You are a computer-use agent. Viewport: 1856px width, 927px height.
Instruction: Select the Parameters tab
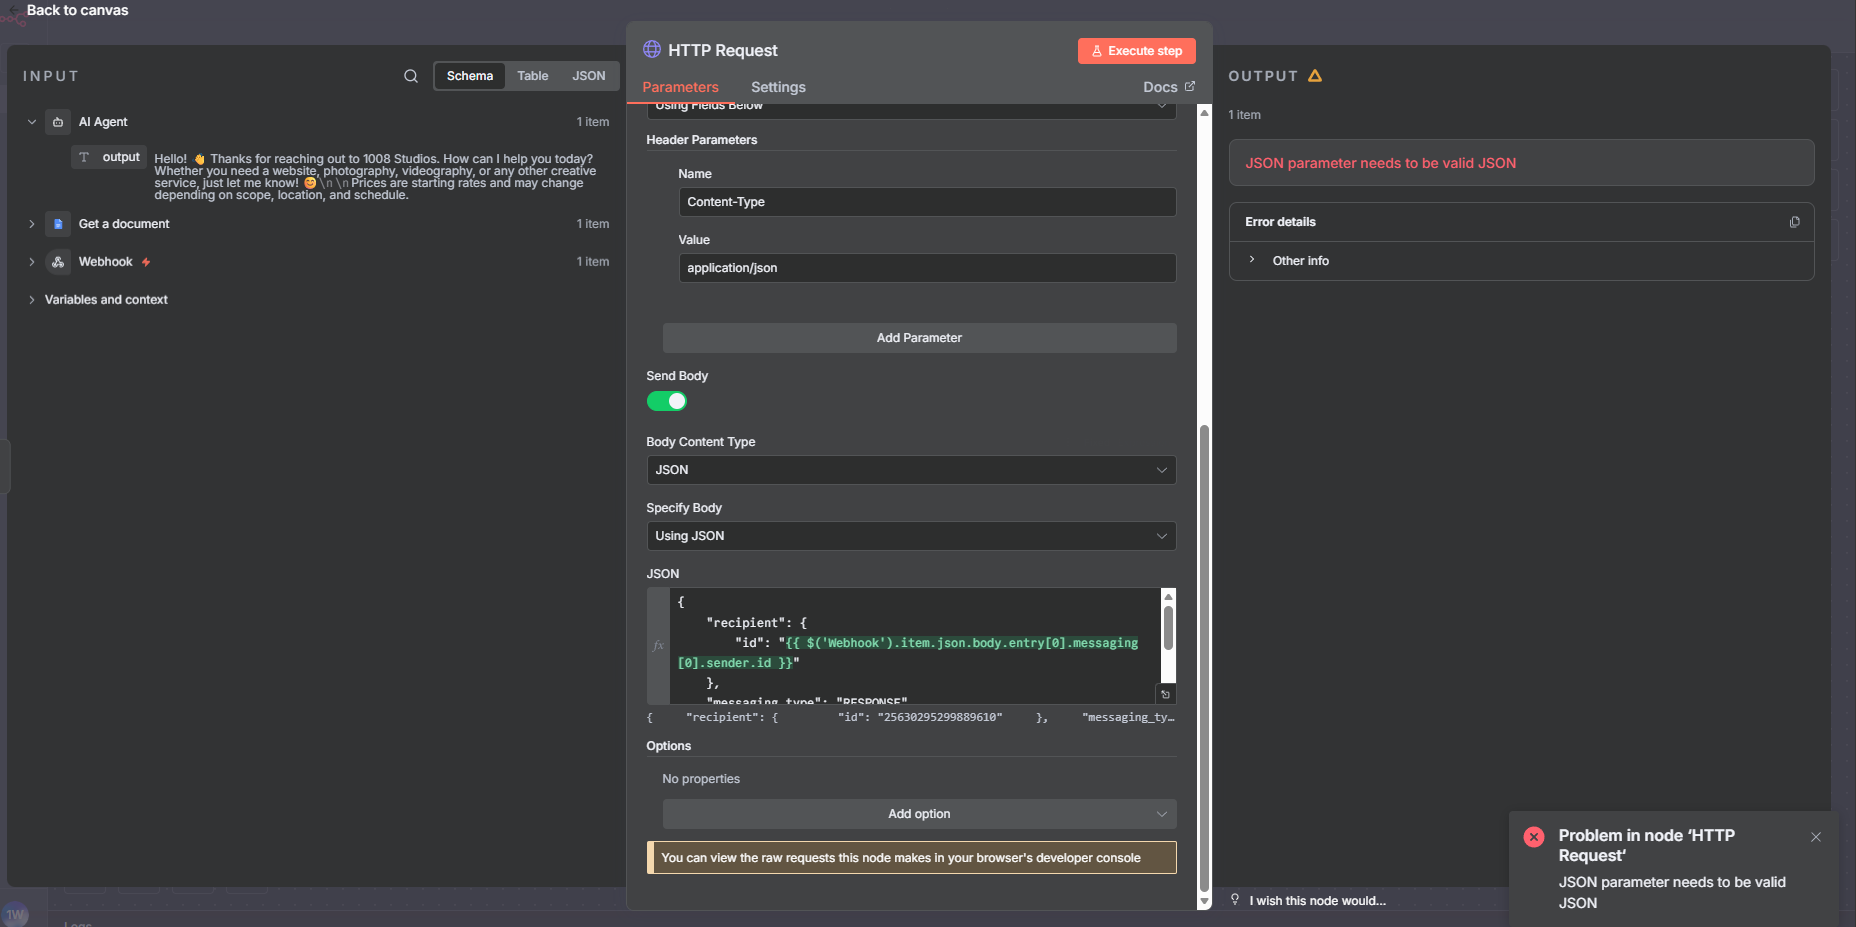tap(680, 87)
